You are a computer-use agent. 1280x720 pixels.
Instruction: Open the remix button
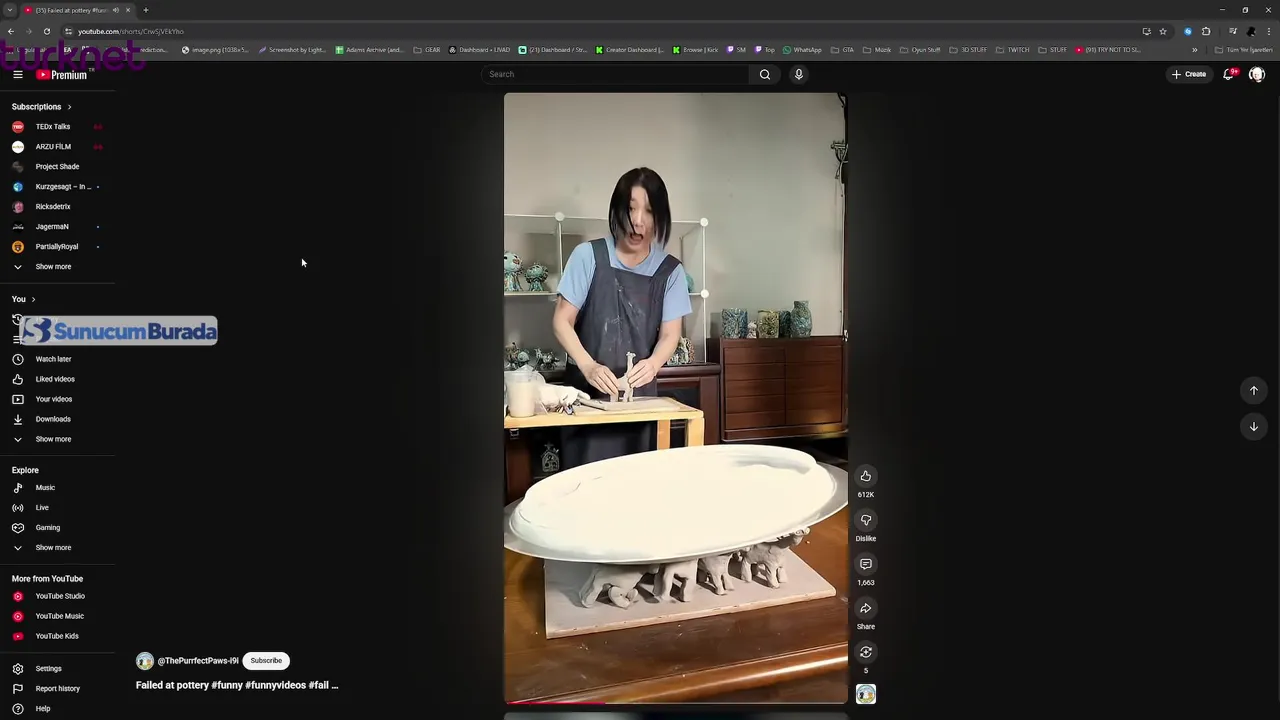[866, 652]
